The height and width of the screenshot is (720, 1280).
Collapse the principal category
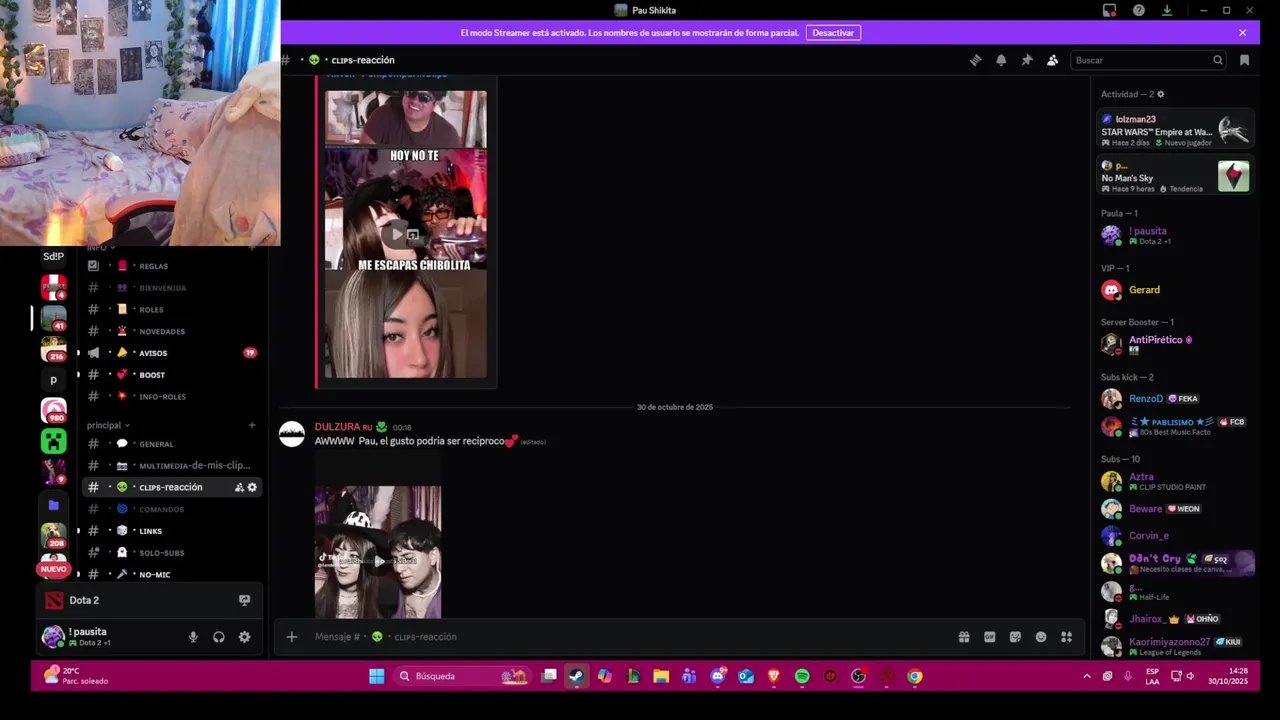(108, 425)
